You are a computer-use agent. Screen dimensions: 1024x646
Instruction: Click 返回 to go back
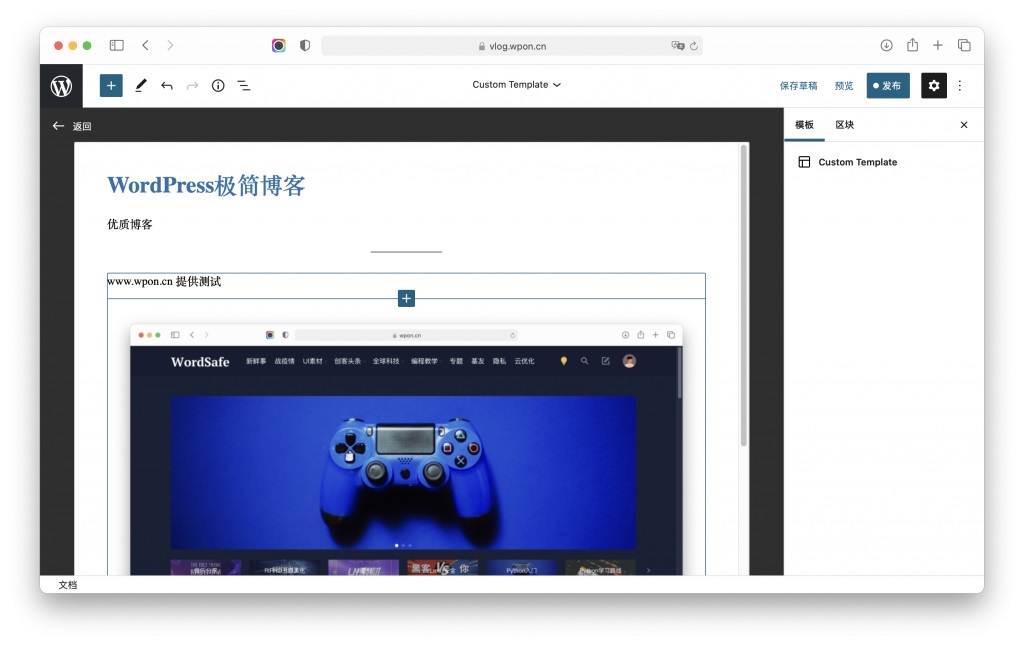tap(70, 126)
